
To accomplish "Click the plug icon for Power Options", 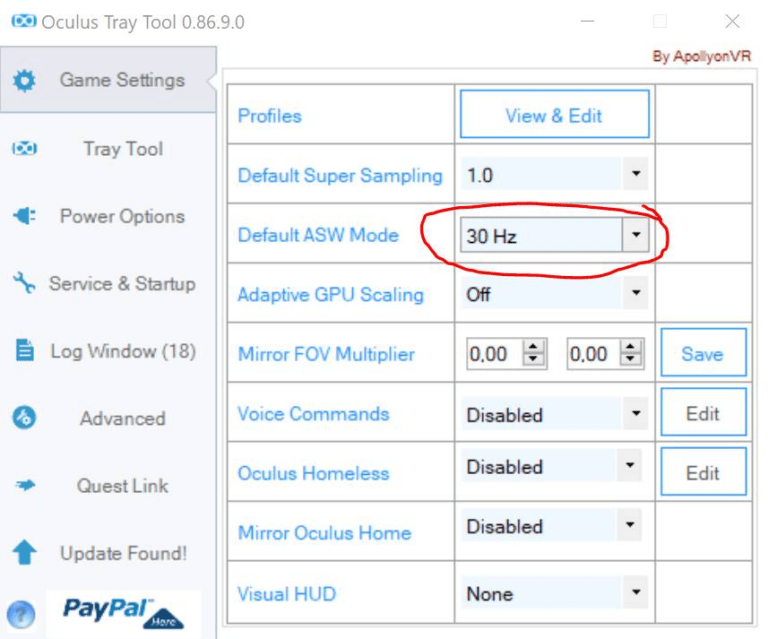I will (x=24, y=217).
